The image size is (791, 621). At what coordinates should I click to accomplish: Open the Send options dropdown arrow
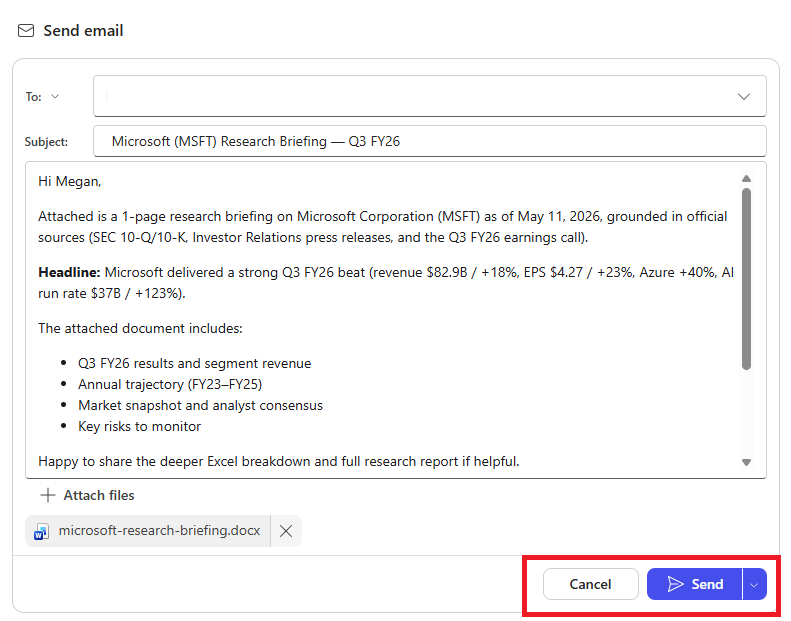(755, 584)
